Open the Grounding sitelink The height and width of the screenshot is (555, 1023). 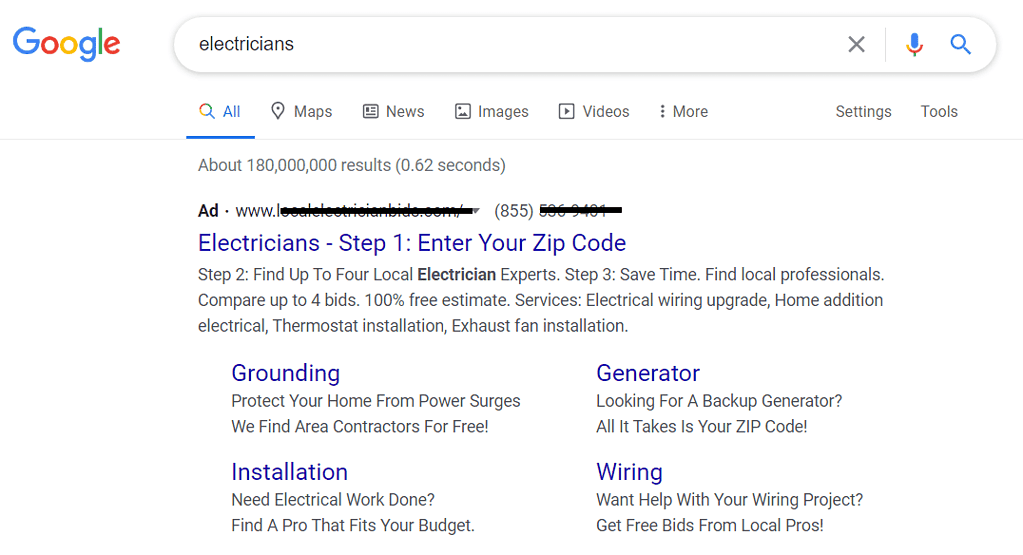(x=285, y=373)
